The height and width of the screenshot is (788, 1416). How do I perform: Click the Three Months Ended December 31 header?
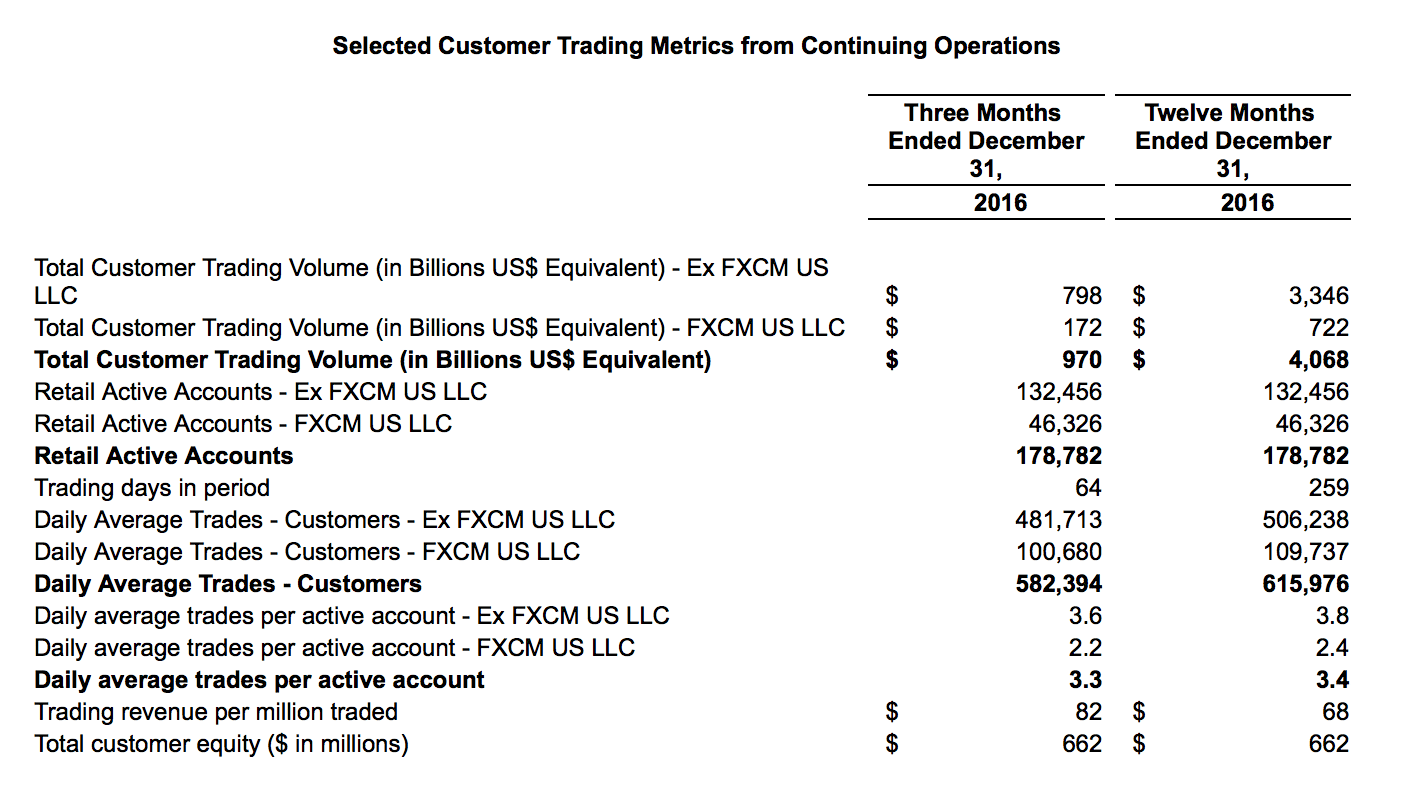click(x=985, y=141)
